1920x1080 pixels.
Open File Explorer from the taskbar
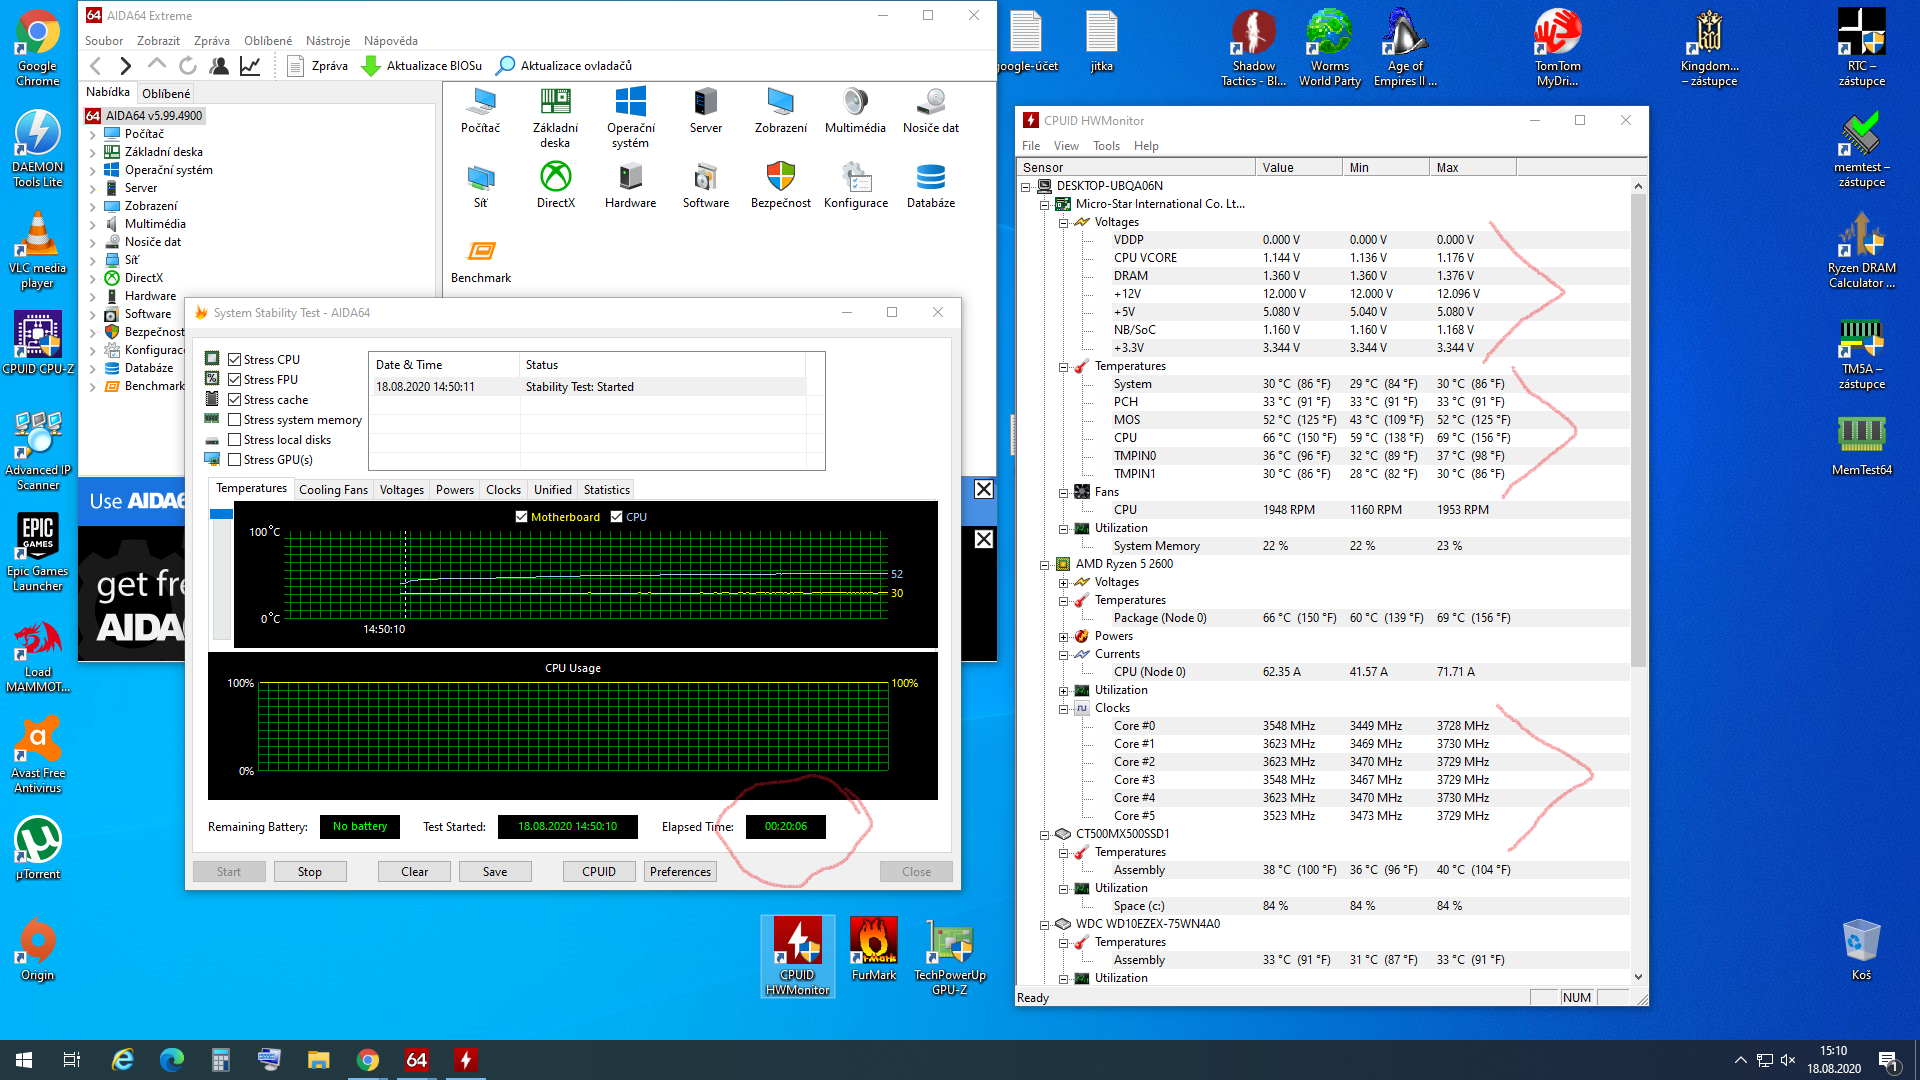click(318, 1060)
